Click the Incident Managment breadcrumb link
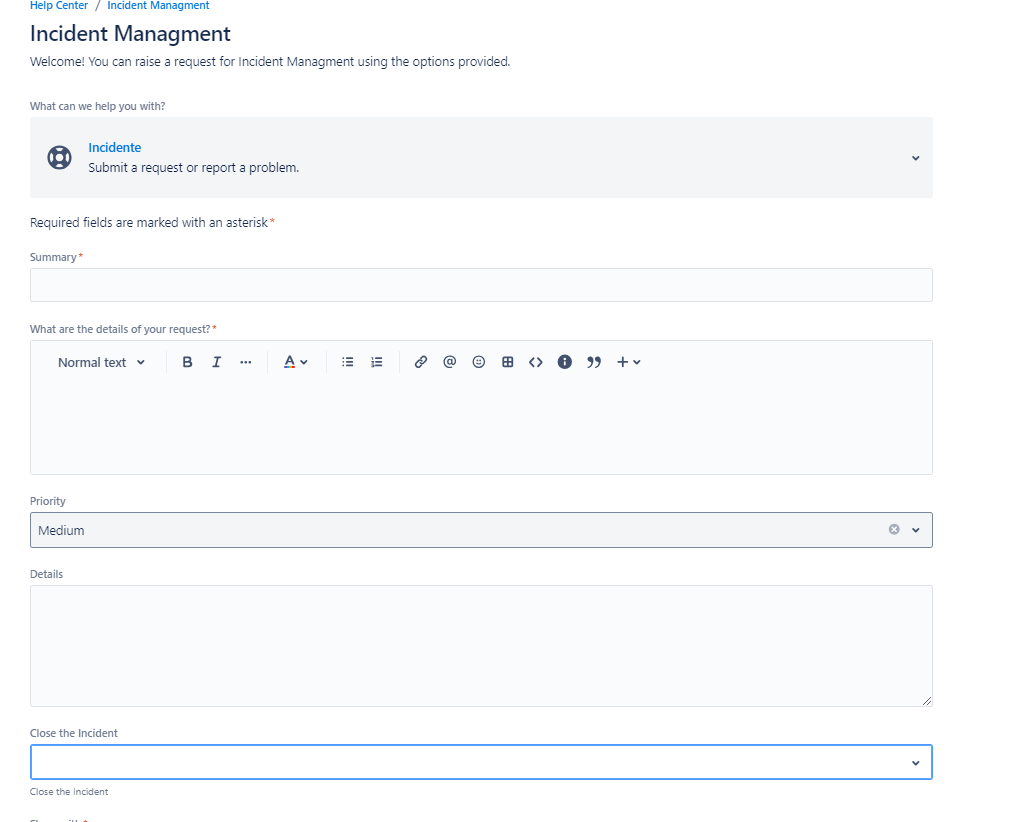Screen dimensions: 1027x822 click(x=157, y=6)
